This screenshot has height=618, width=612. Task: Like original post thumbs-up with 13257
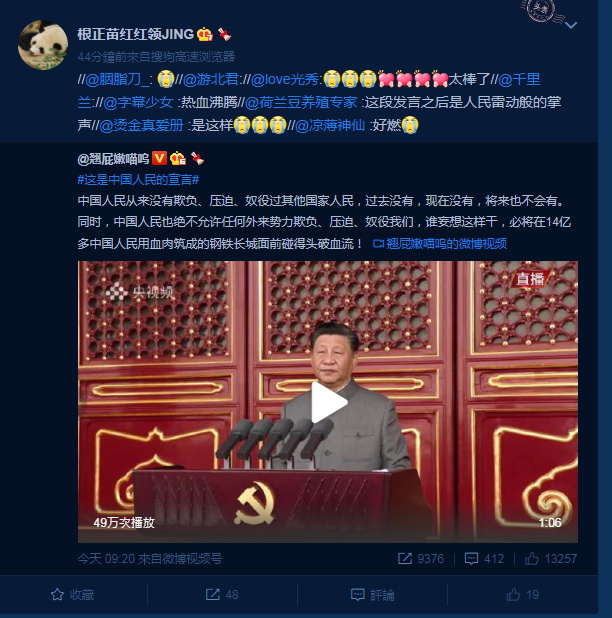point(532,558)
